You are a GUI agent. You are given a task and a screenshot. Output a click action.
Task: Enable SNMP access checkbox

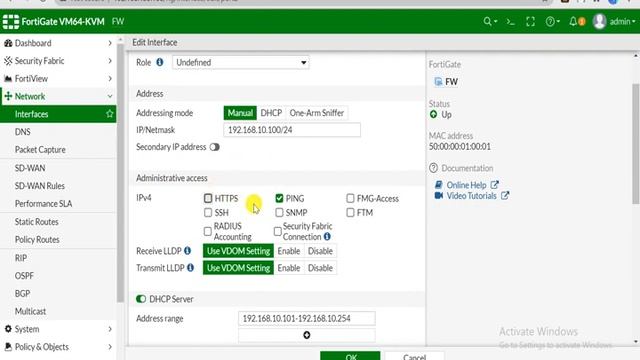279,212
